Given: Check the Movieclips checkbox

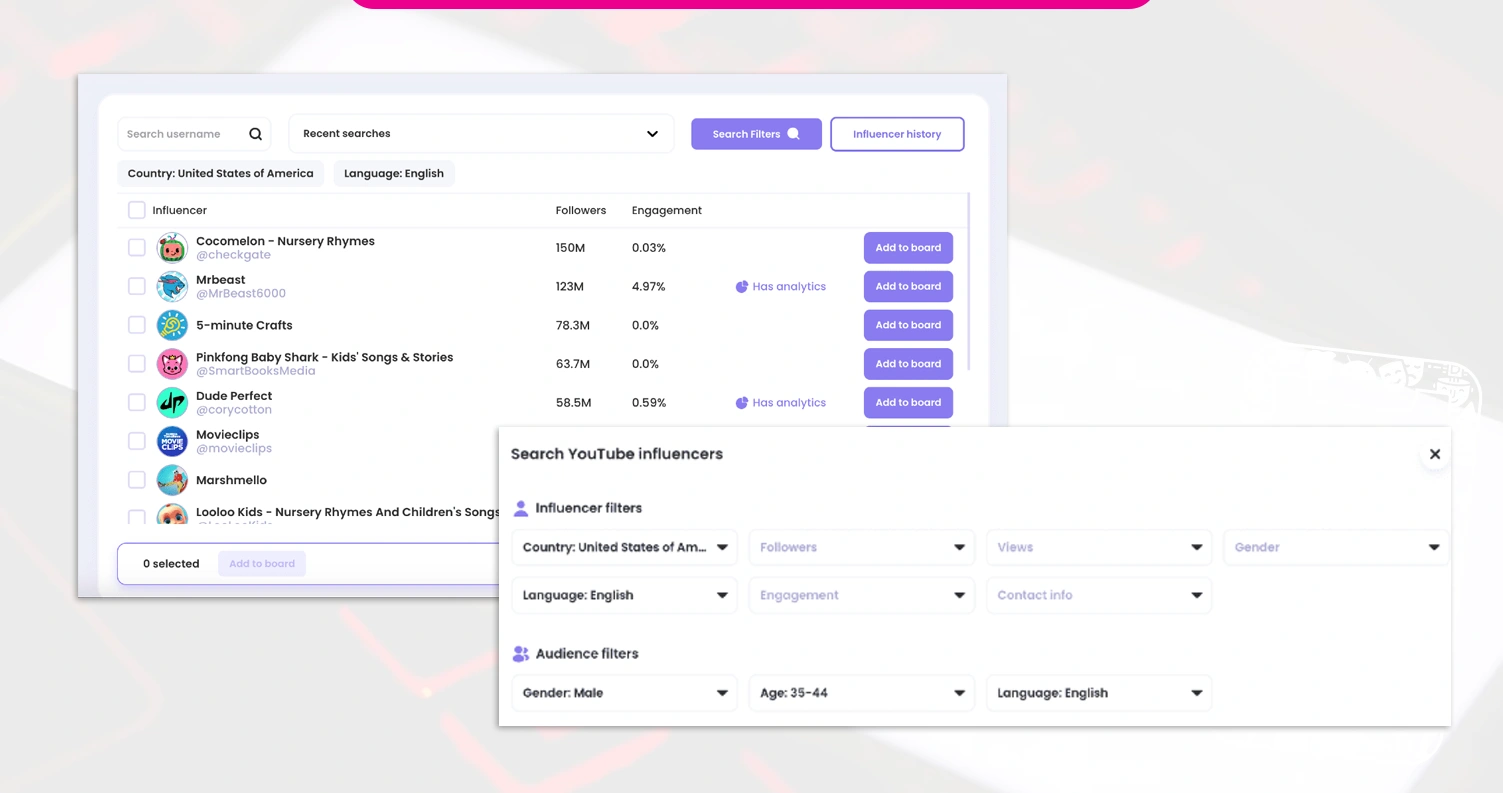Looking at the screenshot, I should pyautogui.click(x=136, y=441).
